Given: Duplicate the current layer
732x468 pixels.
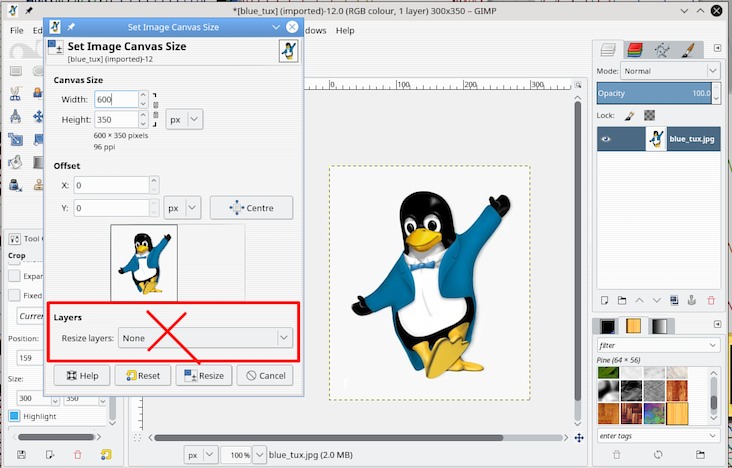Looking at the screenshot, I should pyautogui.click(x=674, y=300).
